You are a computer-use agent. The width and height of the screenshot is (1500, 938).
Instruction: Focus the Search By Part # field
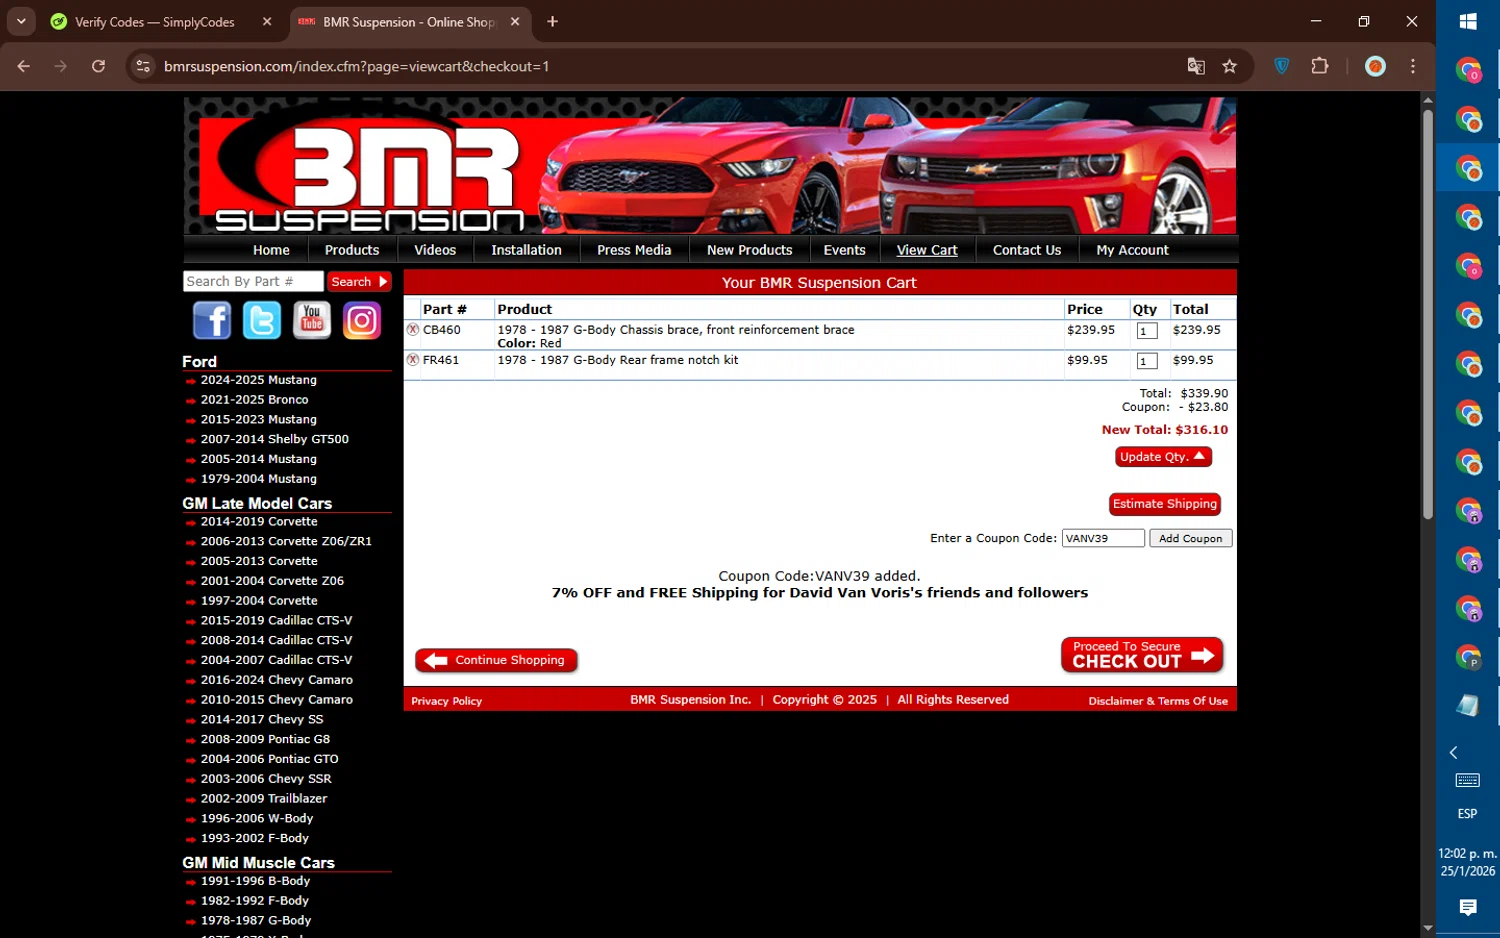pyautogui.click(x=253, y=282)
